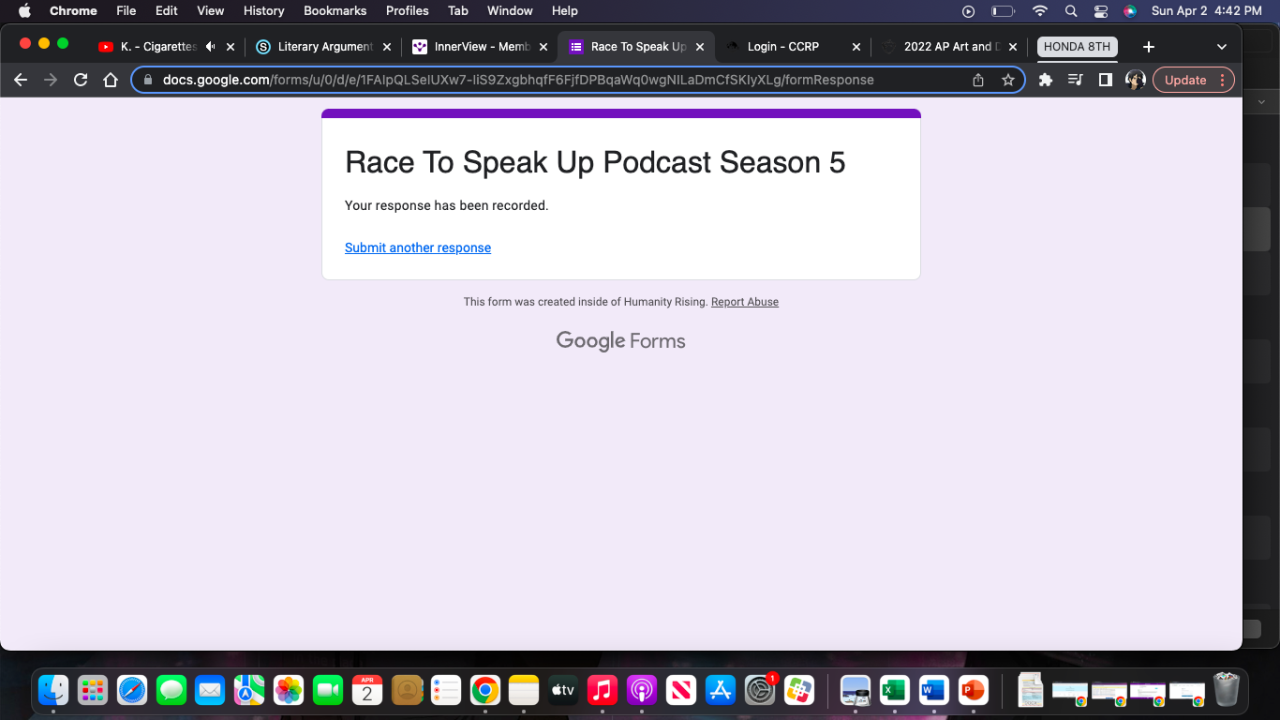The image size is (1280, 720).
Task: Show the battery status in menu bar
Action: coord(1003,11)
